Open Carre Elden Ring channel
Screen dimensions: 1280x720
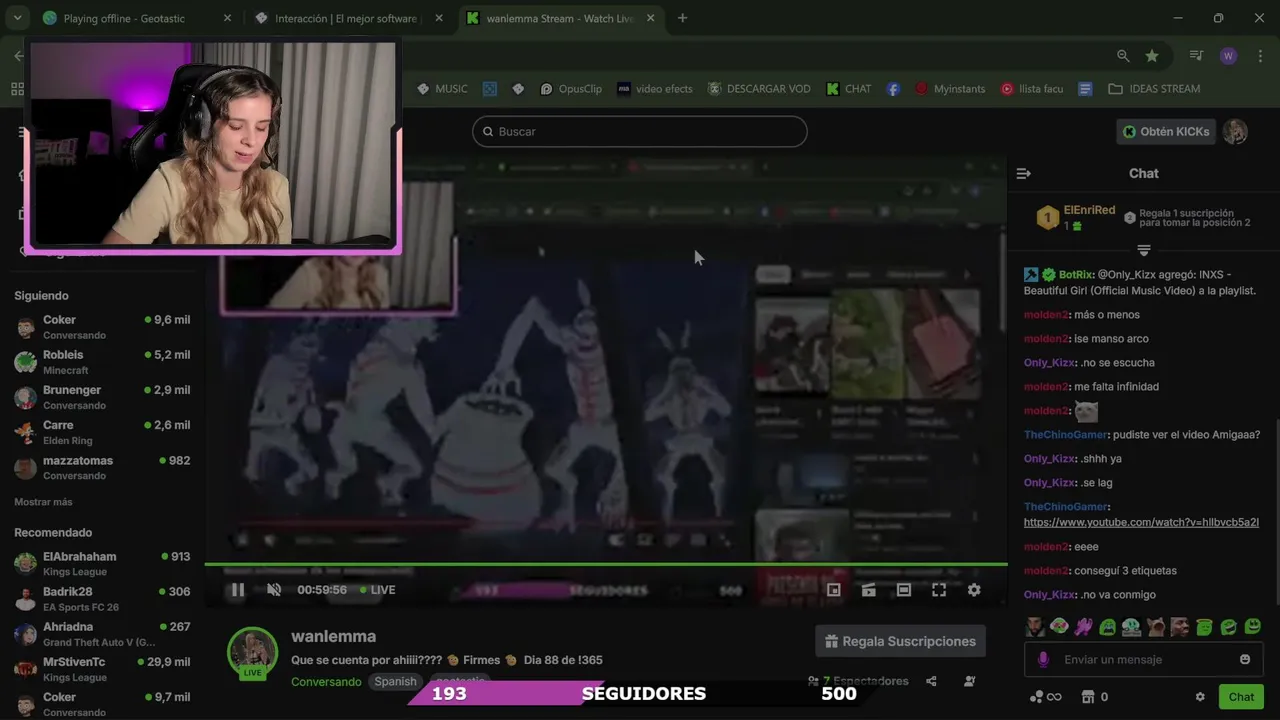102,432
